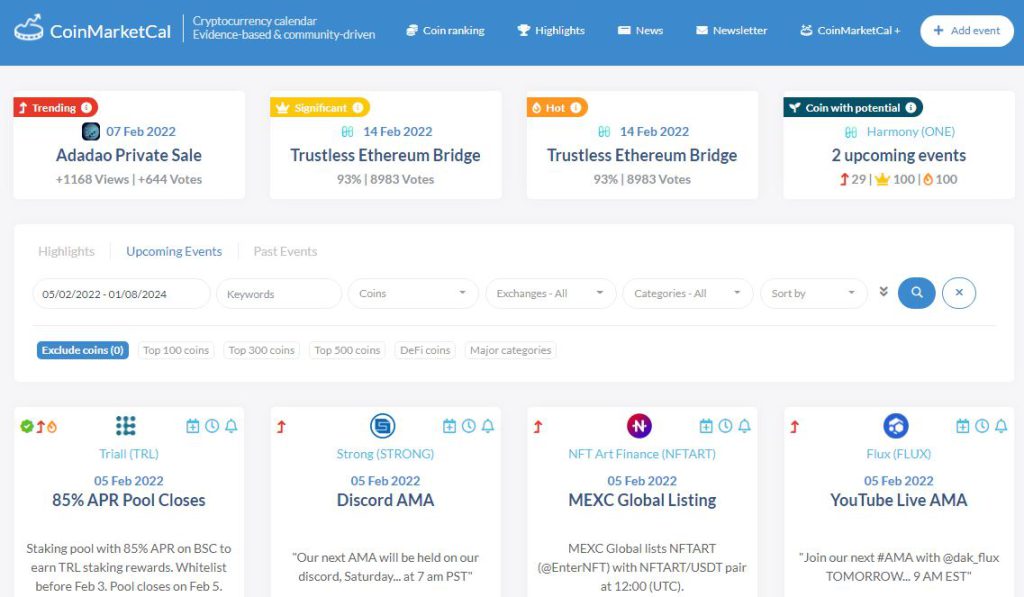This screenshot has height=597, width=1024.
Task: Open 85% APR Pool Closes event
Action: pos(129,500)
